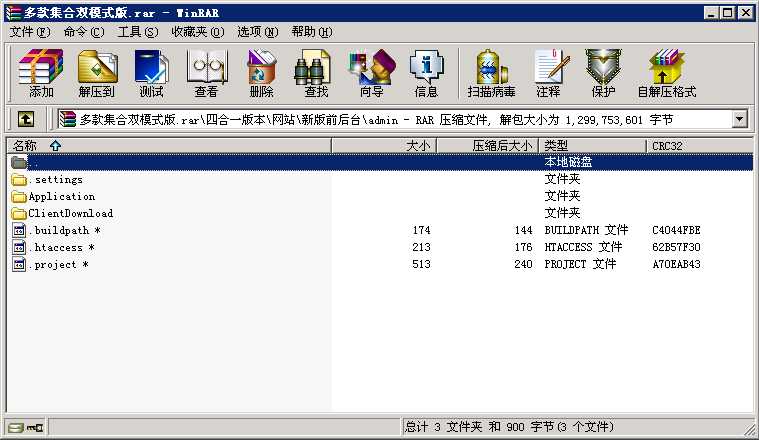Click the parent directory '..' folder icon
759x440 pixels.
[19, 162]
